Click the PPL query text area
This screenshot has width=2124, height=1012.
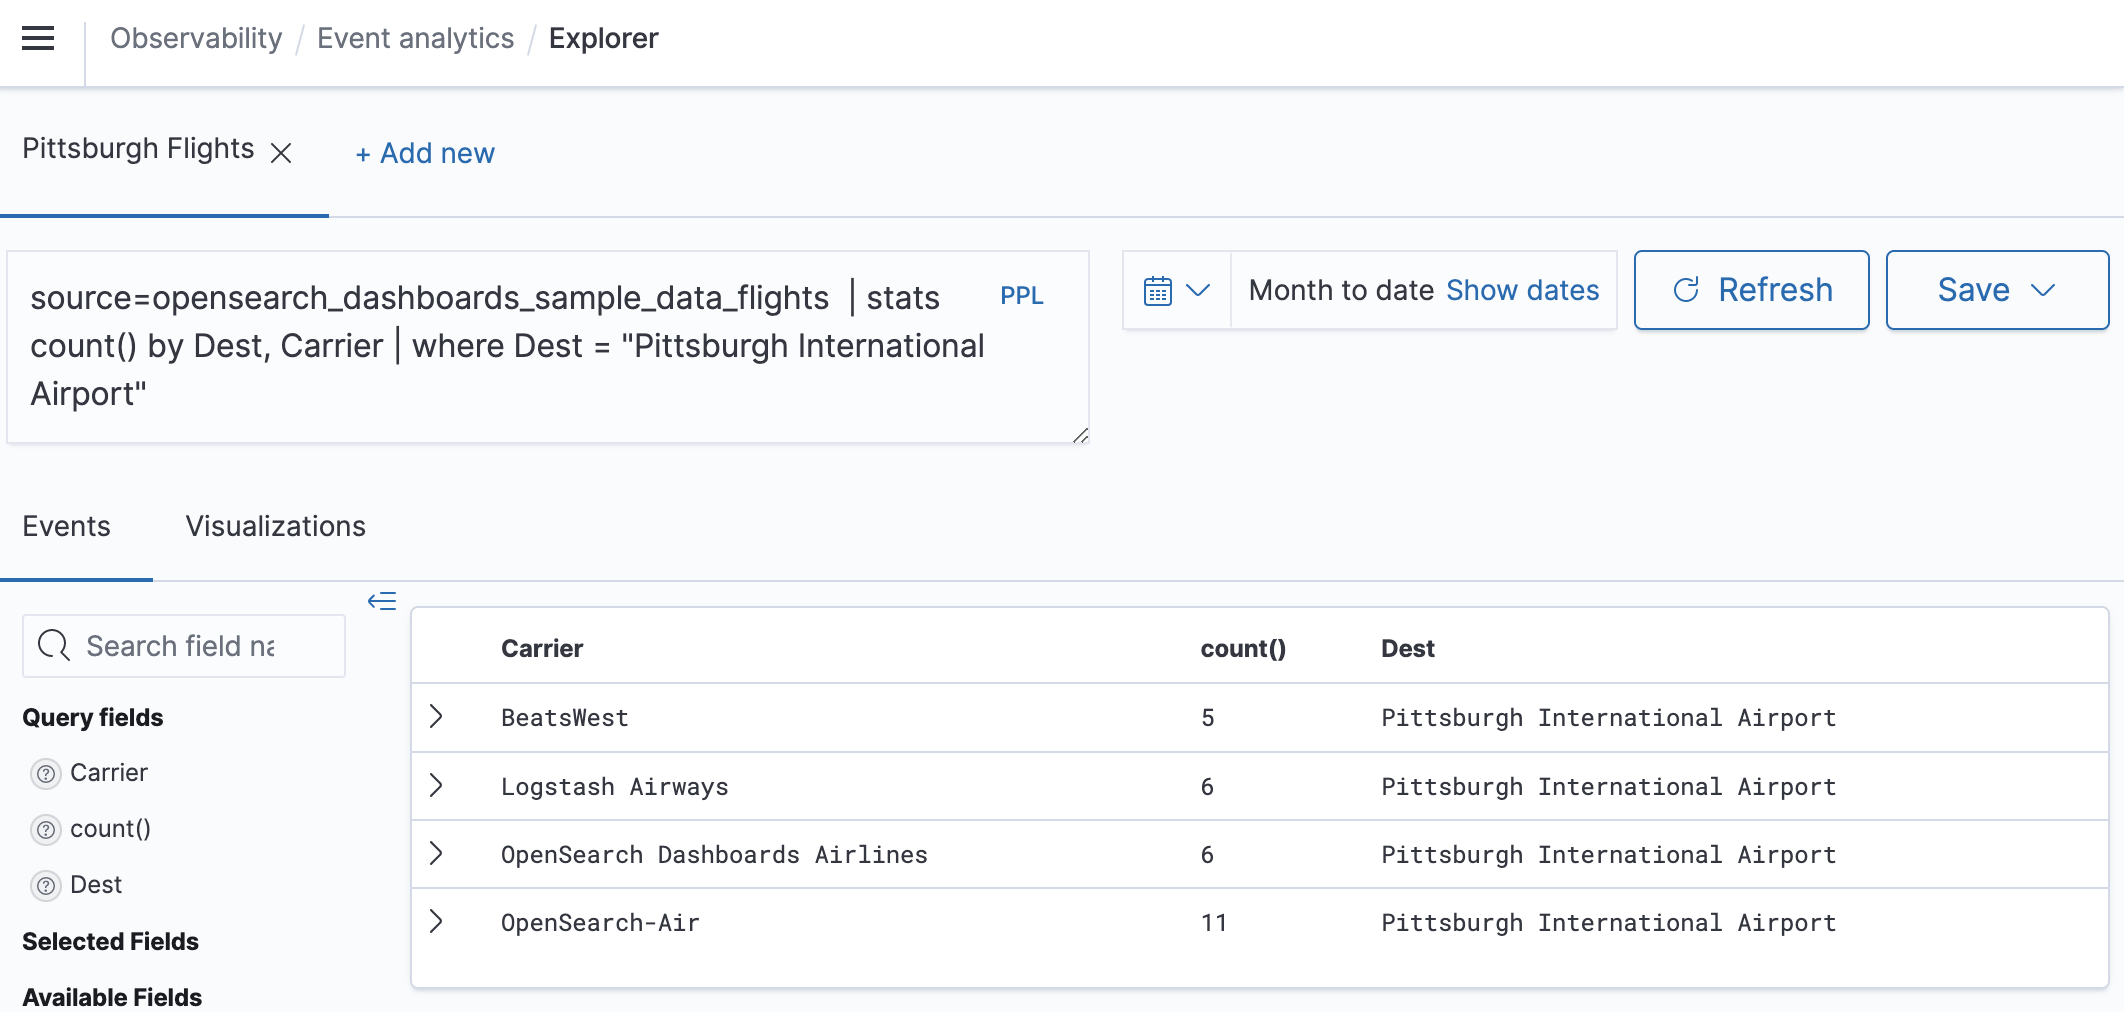click(x=500, y=345)
